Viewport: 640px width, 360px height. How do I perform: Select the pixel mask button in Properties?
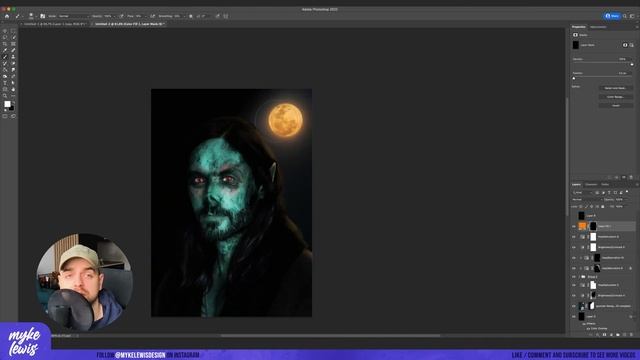click(x=625, y=45)
